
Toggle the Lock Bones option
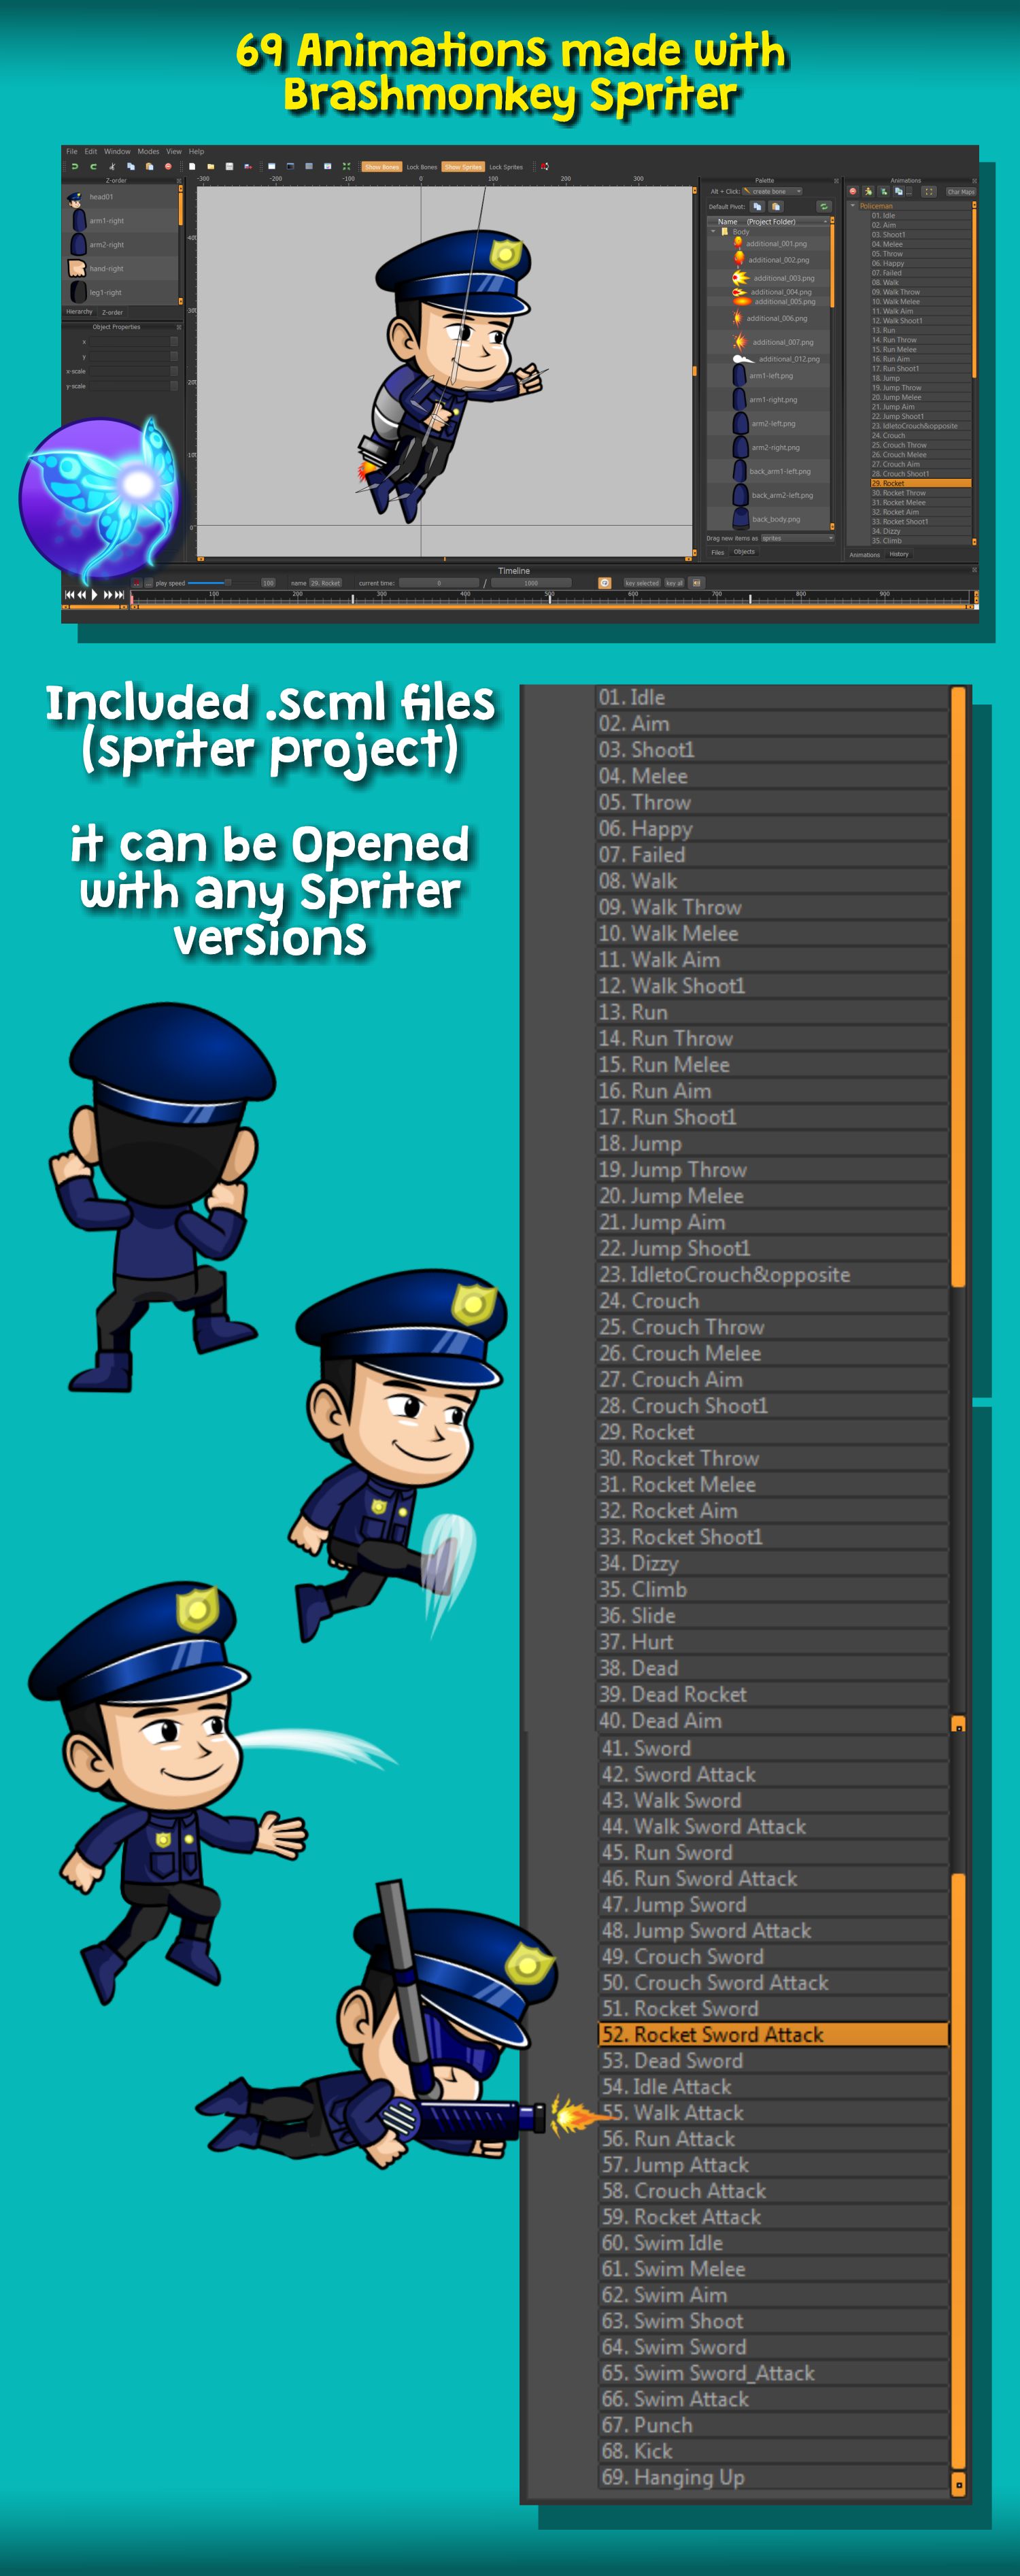point(421,167)
